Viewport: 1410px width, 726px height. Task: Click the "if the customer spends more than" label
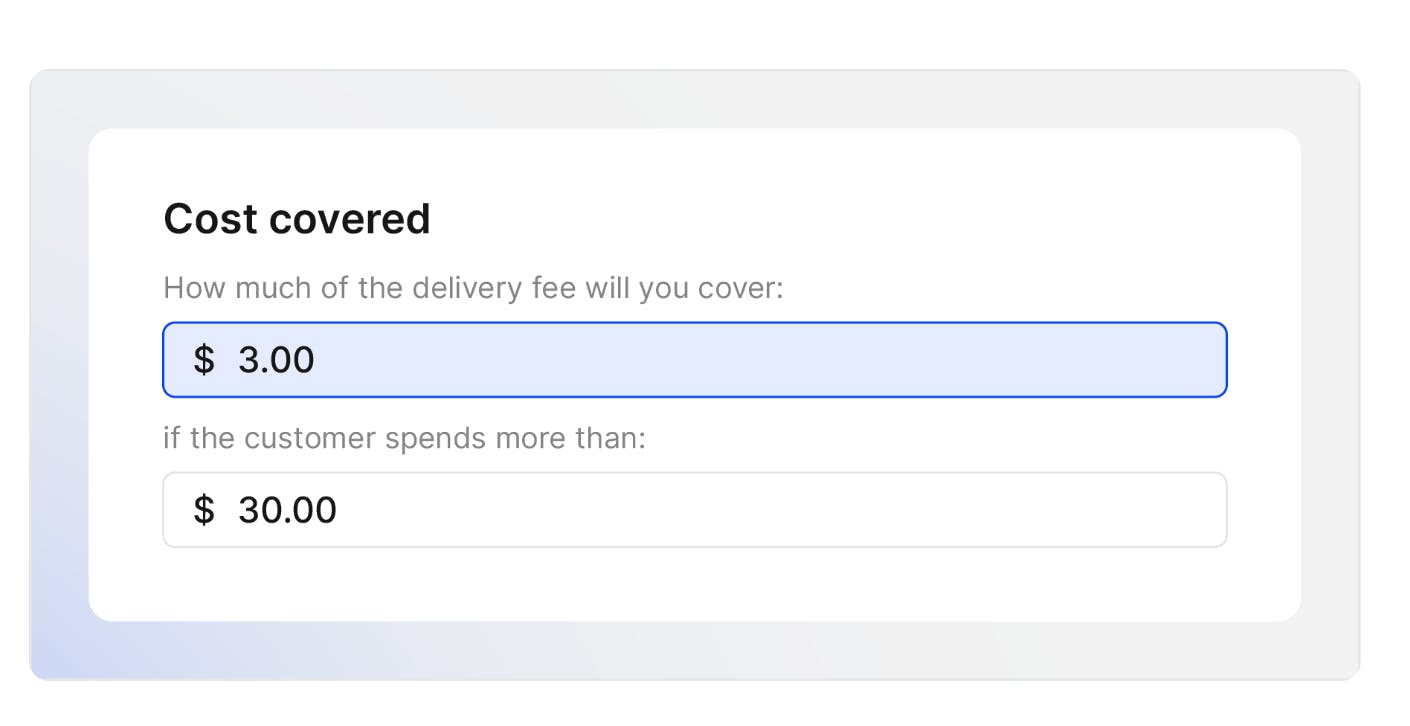(404, 438)
